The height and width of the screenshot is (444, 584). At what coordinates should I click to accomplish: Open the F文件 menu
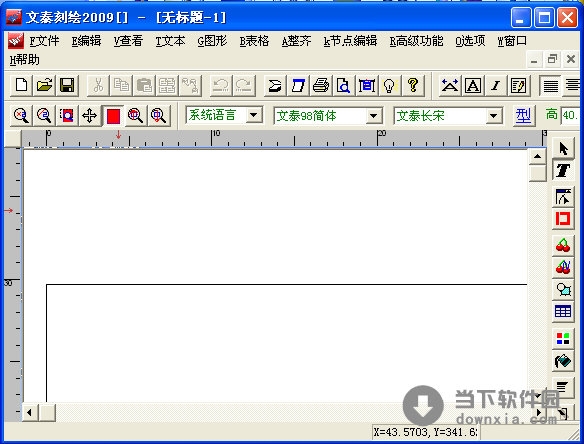(44, 41)
